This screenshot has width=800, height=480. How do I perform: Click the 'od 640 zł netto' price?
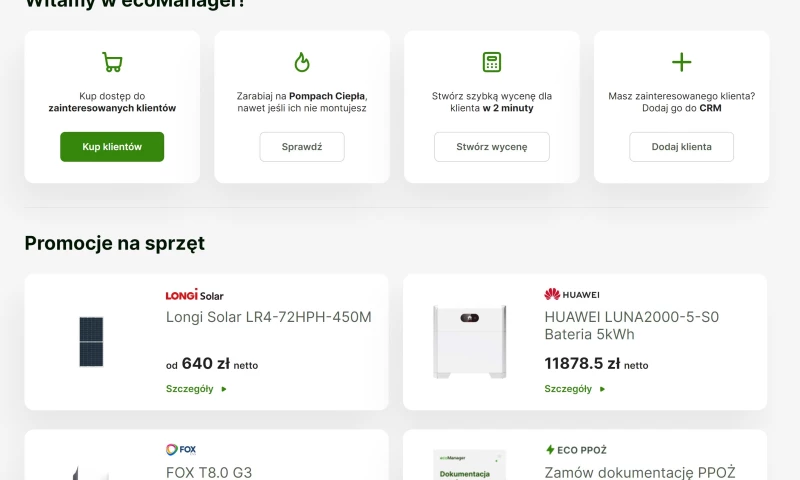(212, 364)
